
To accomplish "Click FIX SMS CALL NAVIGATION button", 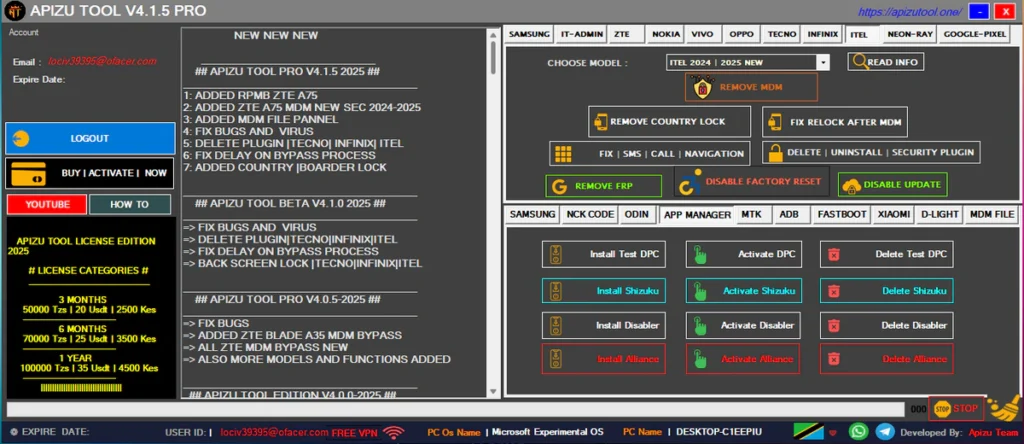I will point(650,153).
